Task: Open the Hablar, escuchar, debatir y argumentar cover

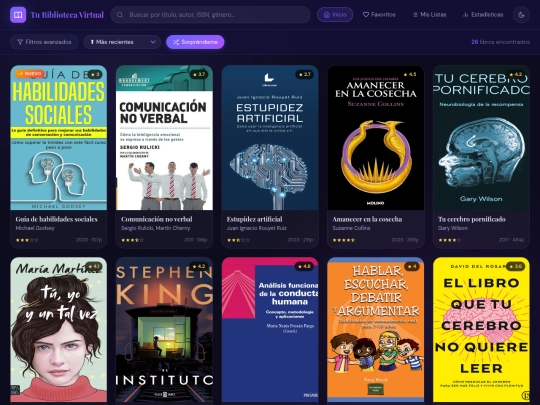Action: coord(376,330)
